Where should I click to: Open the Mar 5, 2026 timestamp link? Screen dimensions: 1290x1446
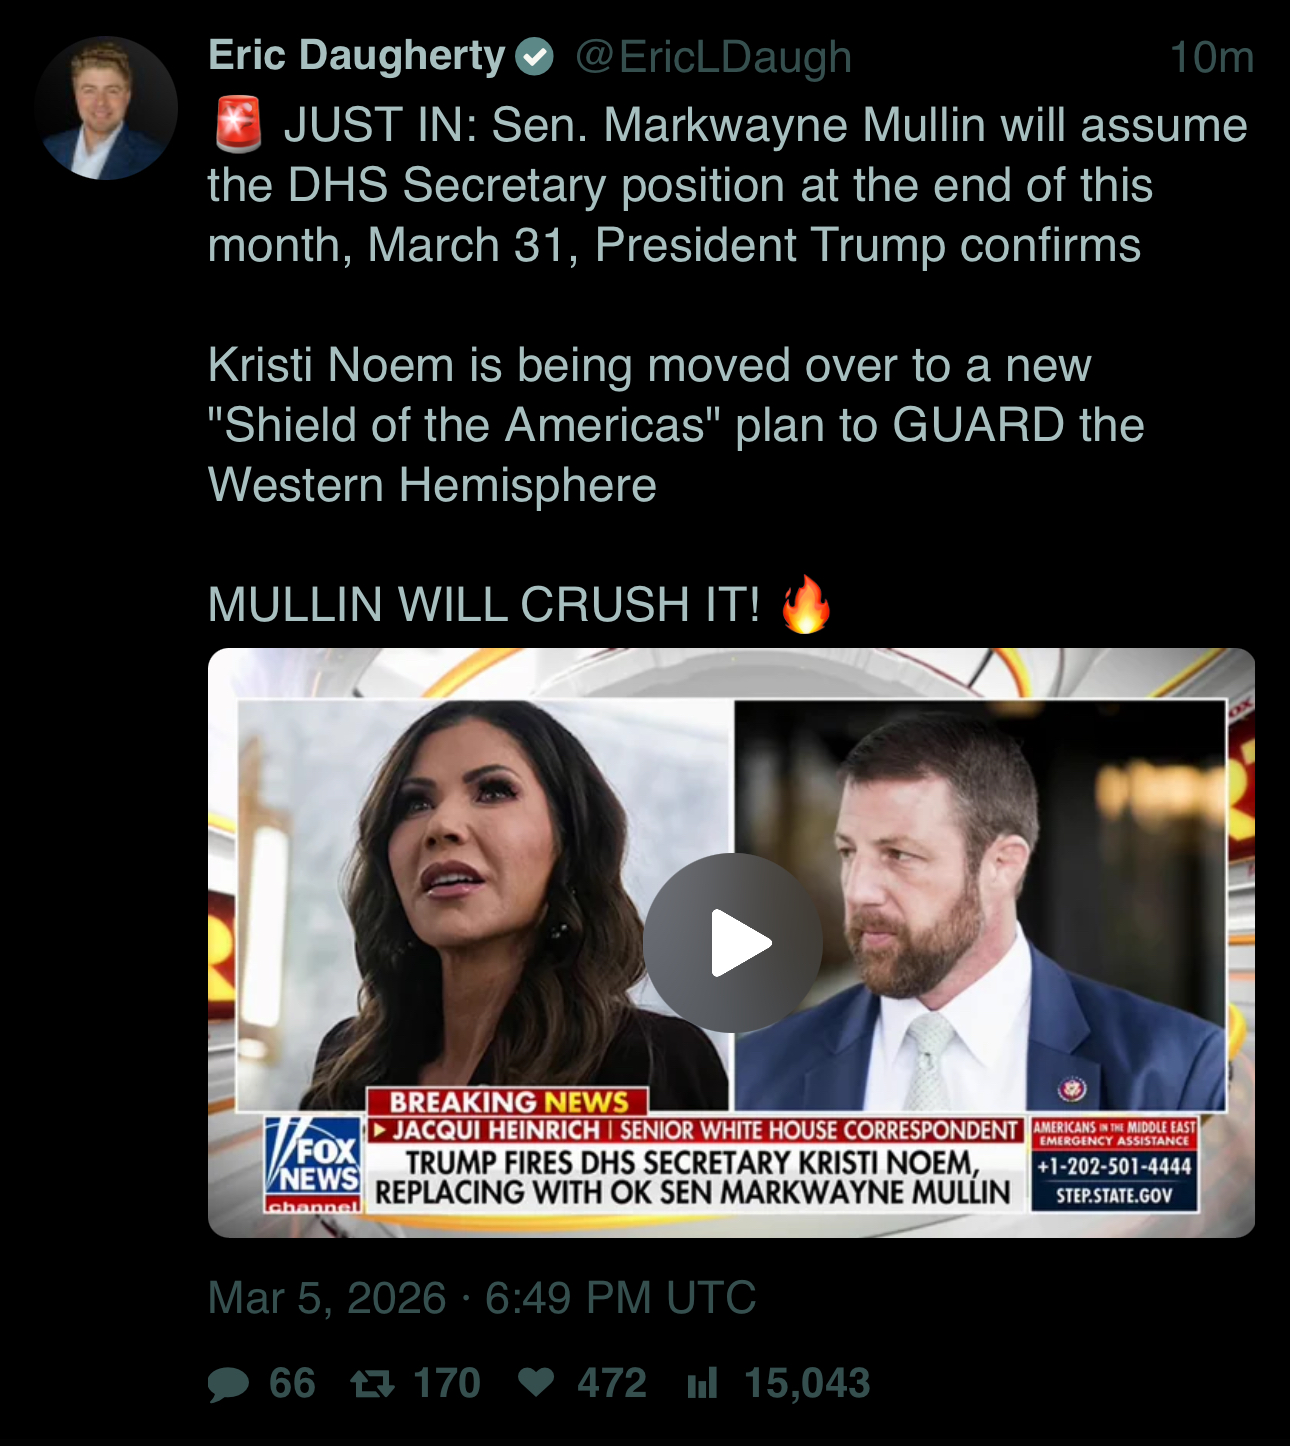tap(482, 1298)
